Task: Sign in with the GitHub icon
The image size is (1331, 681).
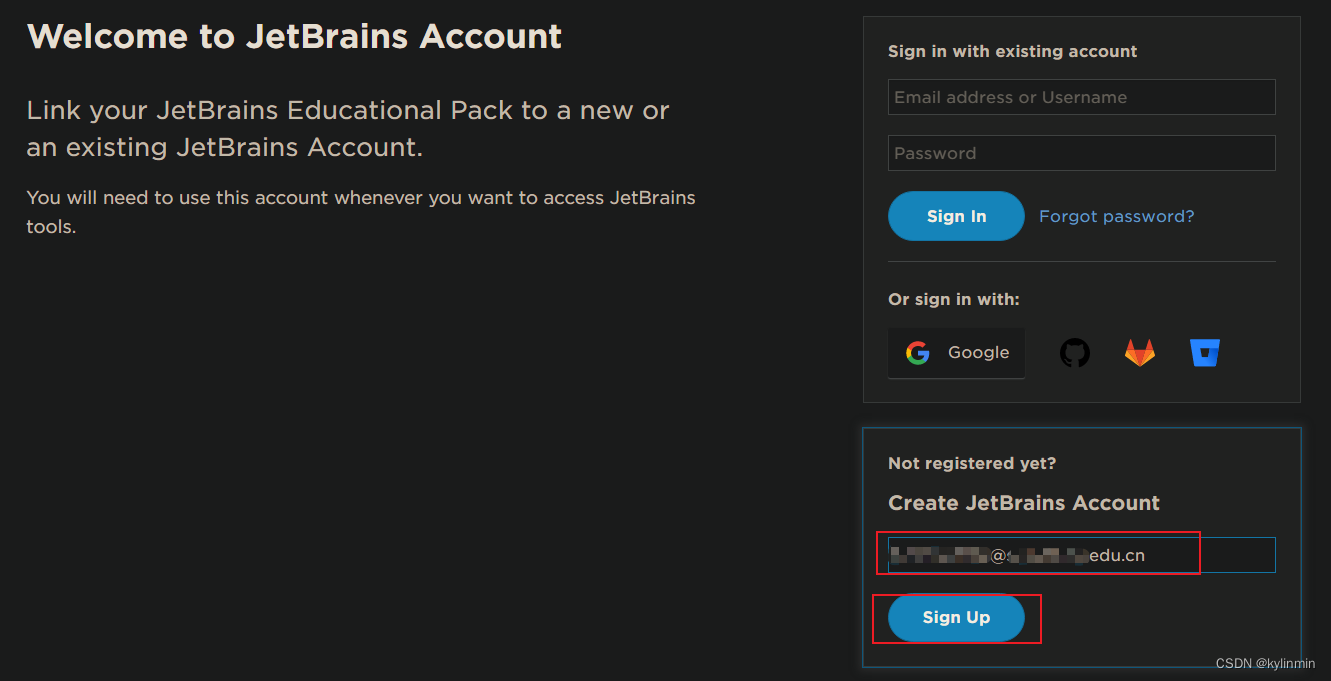Action: tap(1075, 353)
